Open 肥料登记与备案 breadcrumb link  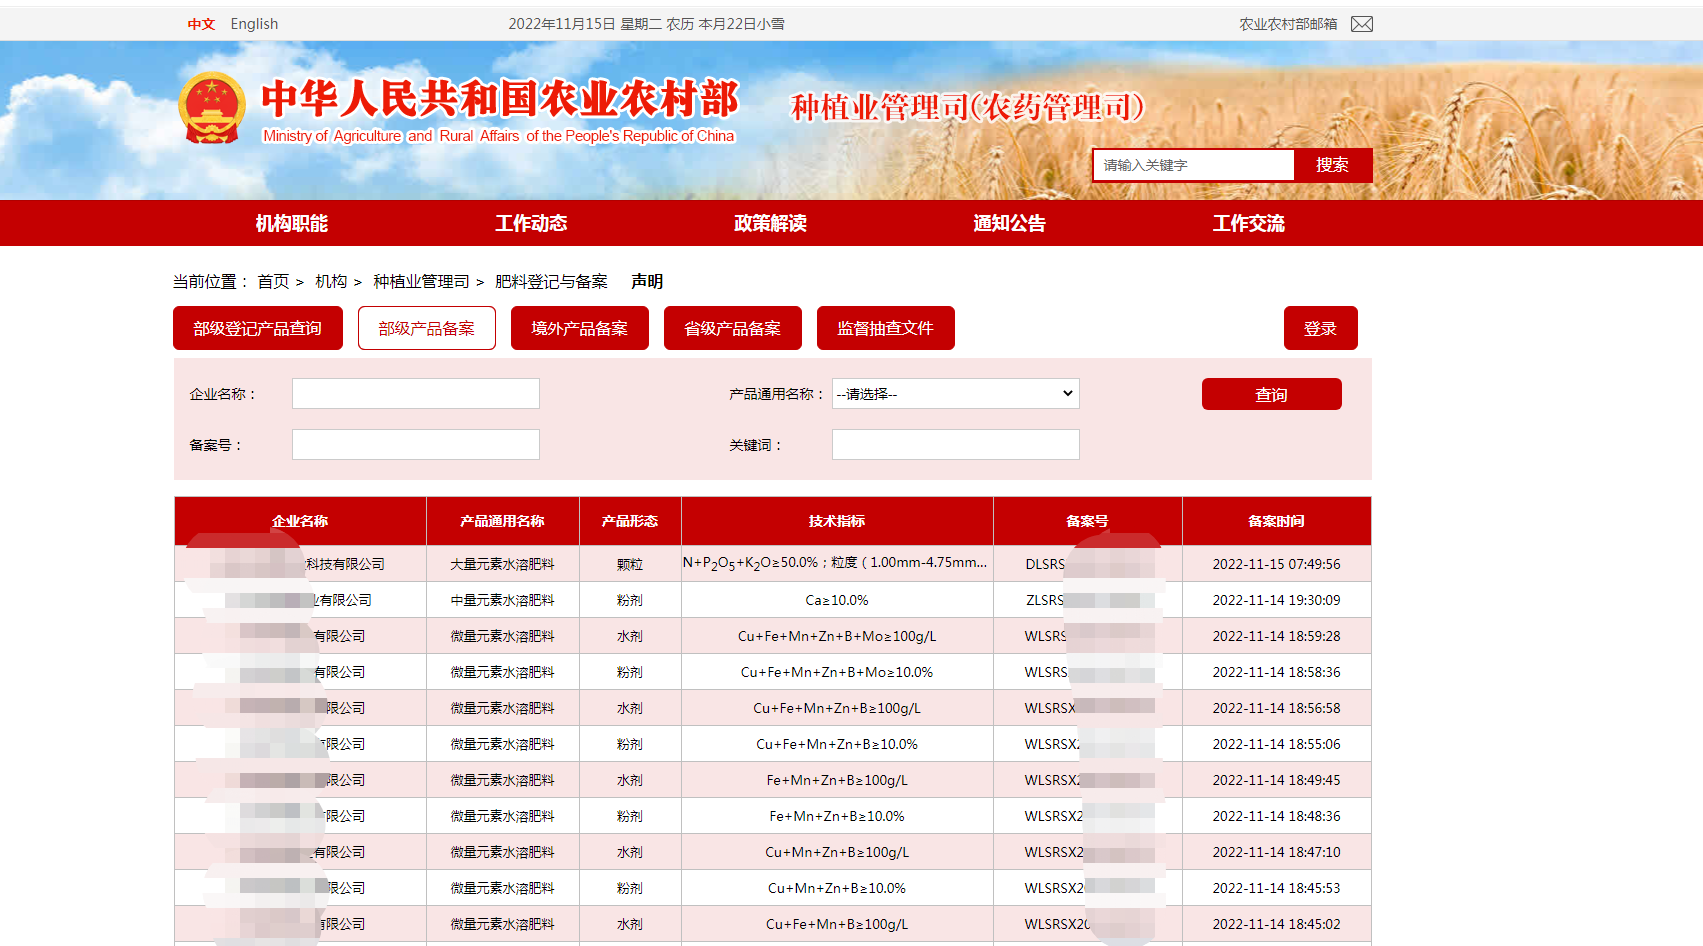[x=551, y=282]
